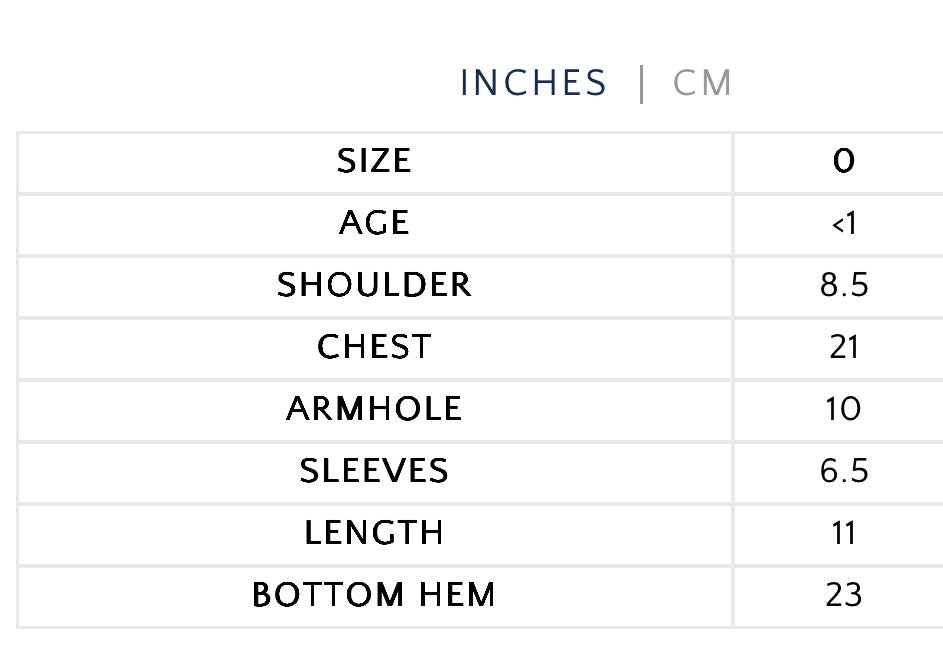The height and width of the screenshot is (662, 943).
Task: Select the CHEST row label
Action: 374,347
